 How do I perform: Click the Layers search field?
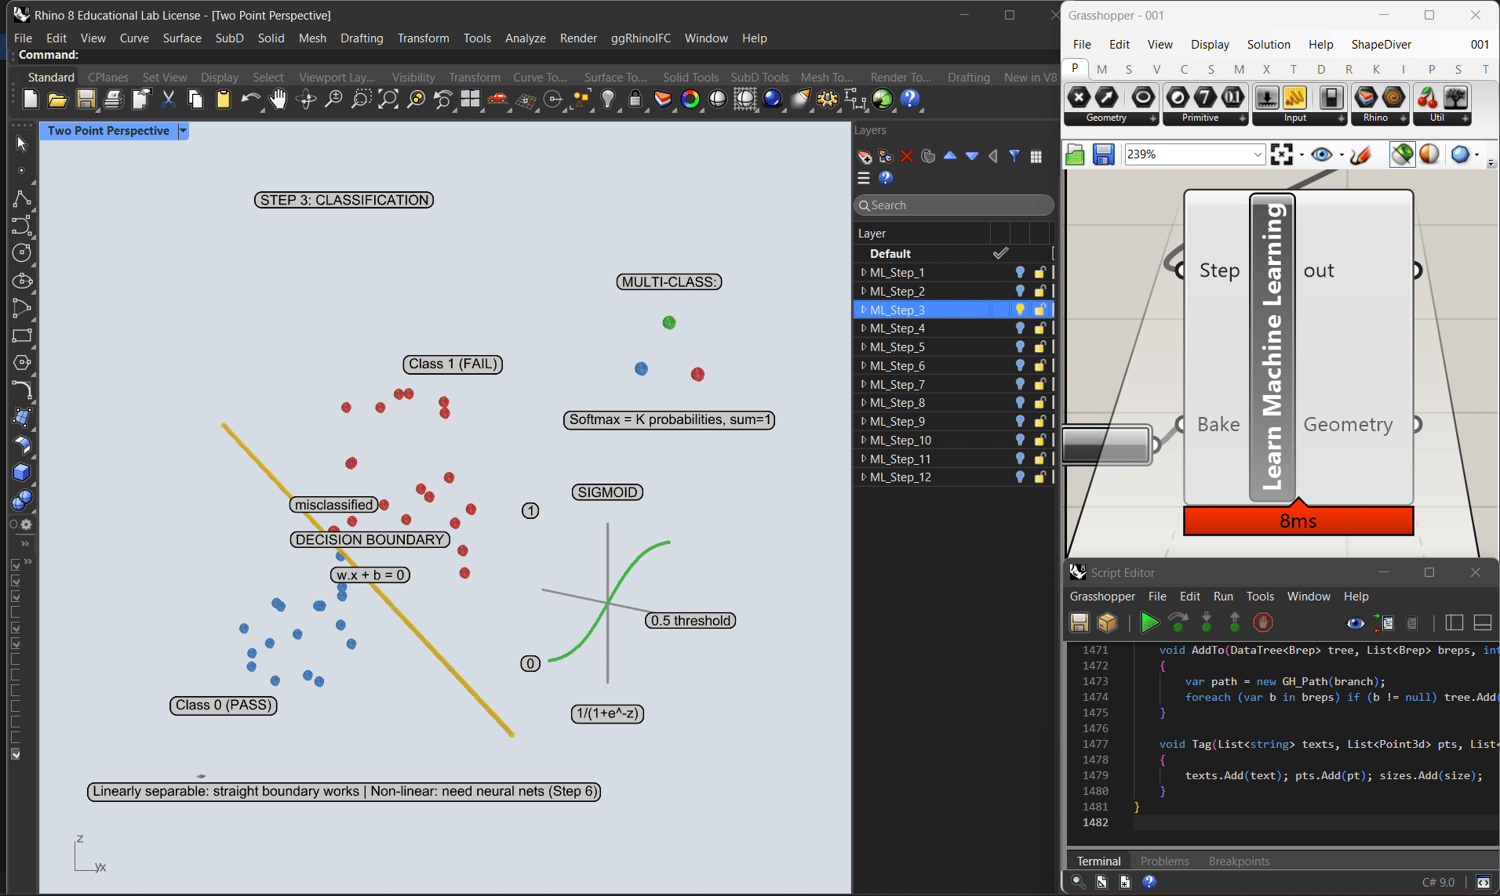click(x=954, y=205)
